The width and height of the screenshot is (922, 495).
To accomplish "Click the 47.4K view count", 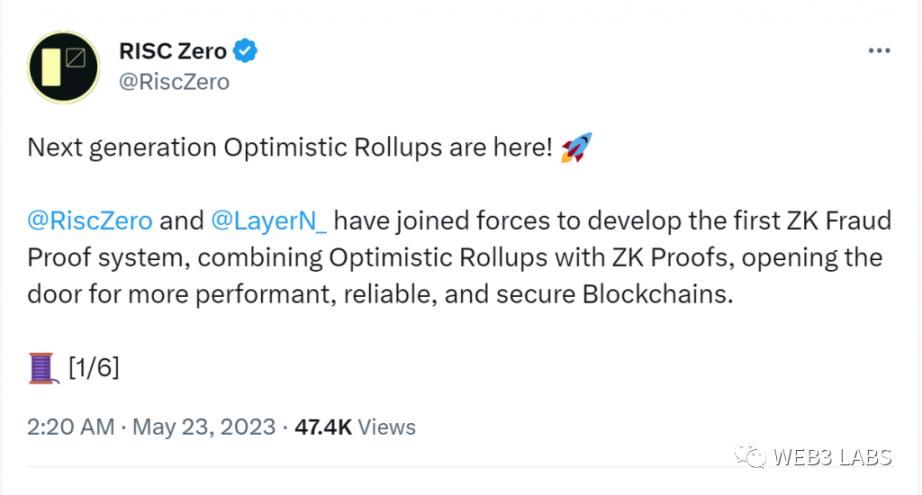I will click(x=323, y=427).
